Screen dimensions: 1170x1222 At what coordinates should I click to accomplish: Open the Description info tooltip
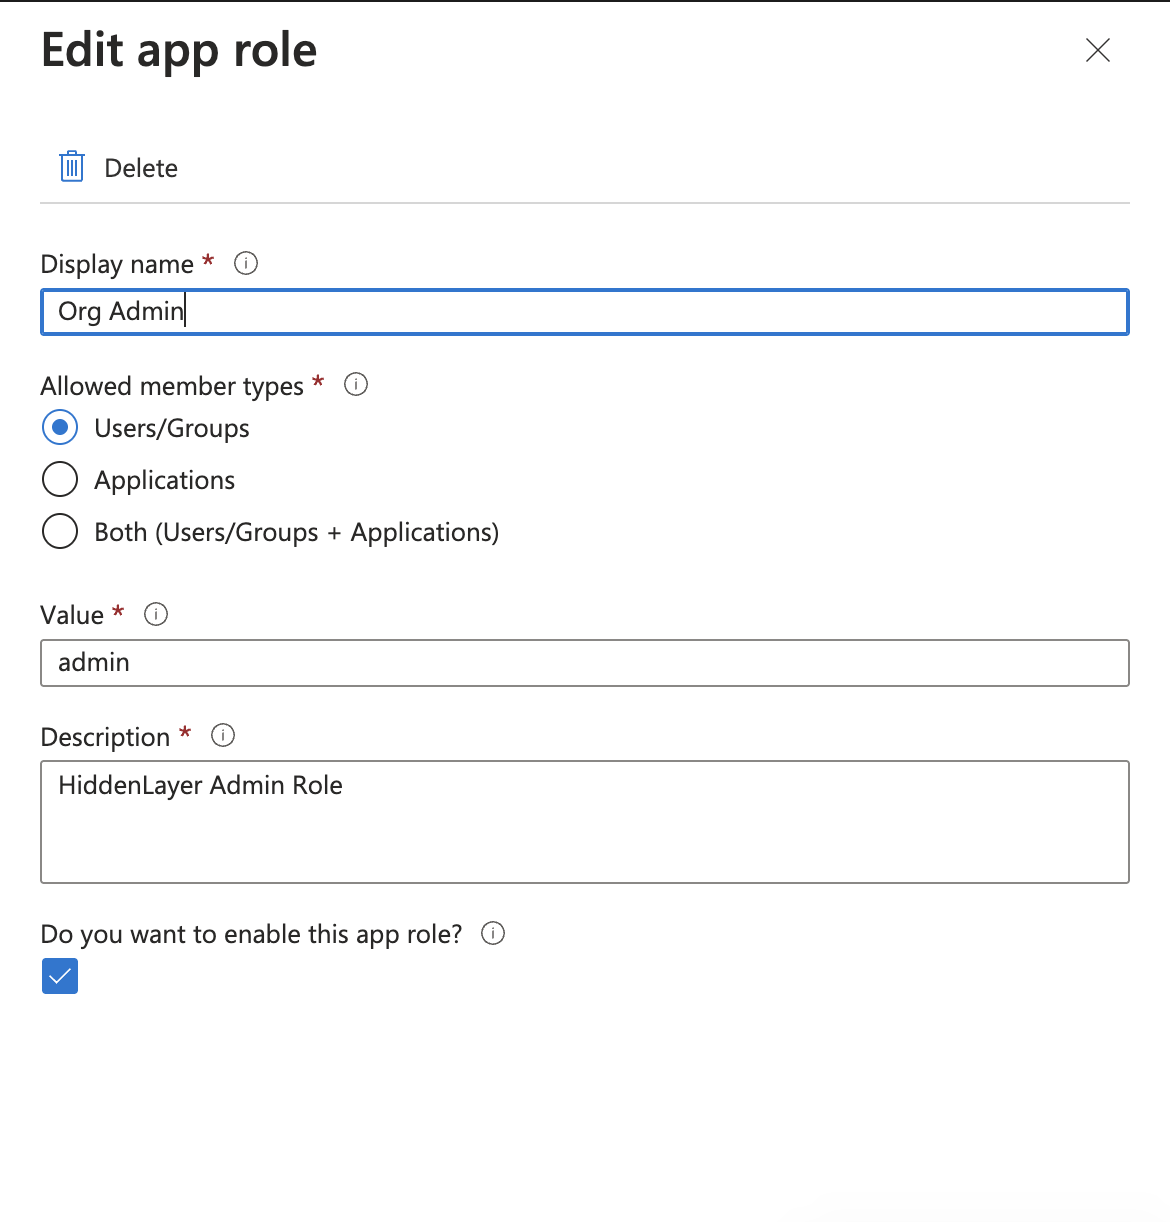click(223, 735)
